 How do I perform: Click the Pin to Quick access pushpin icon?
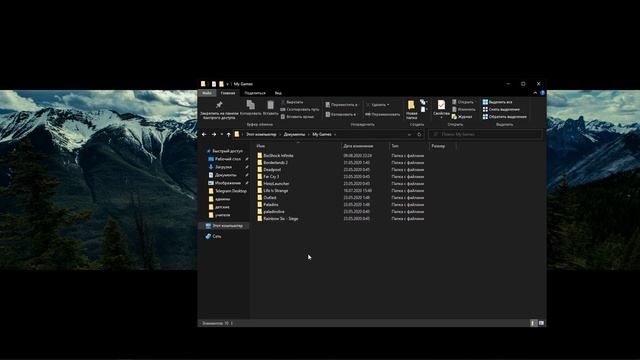[x=219, y=105]
